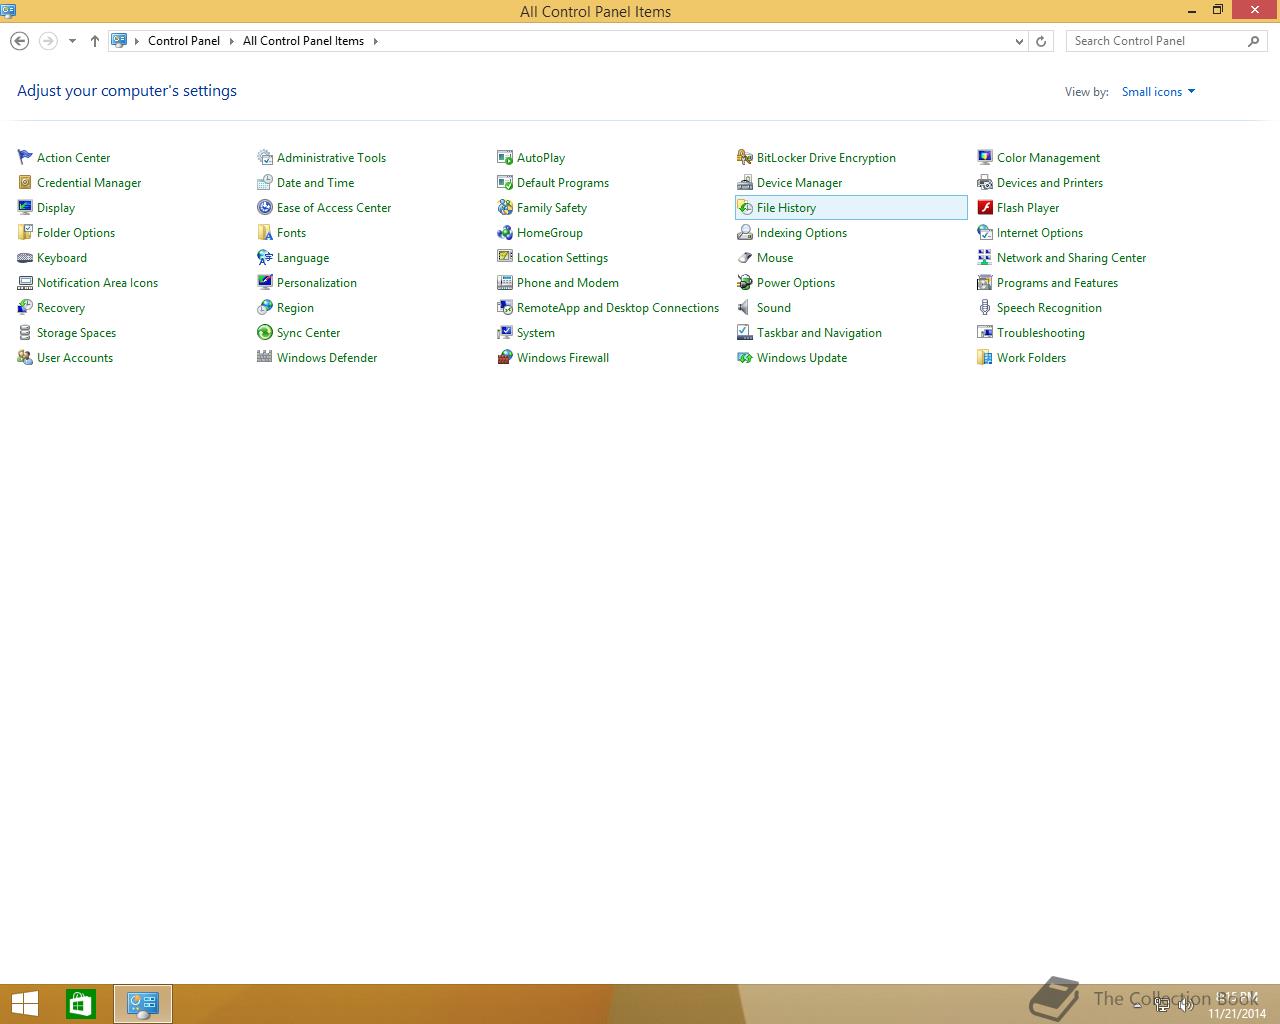Image resolution: width=1280 pixels, height=1024 pixels.
Task: Click the Device Manager icon
Action: 745,182
